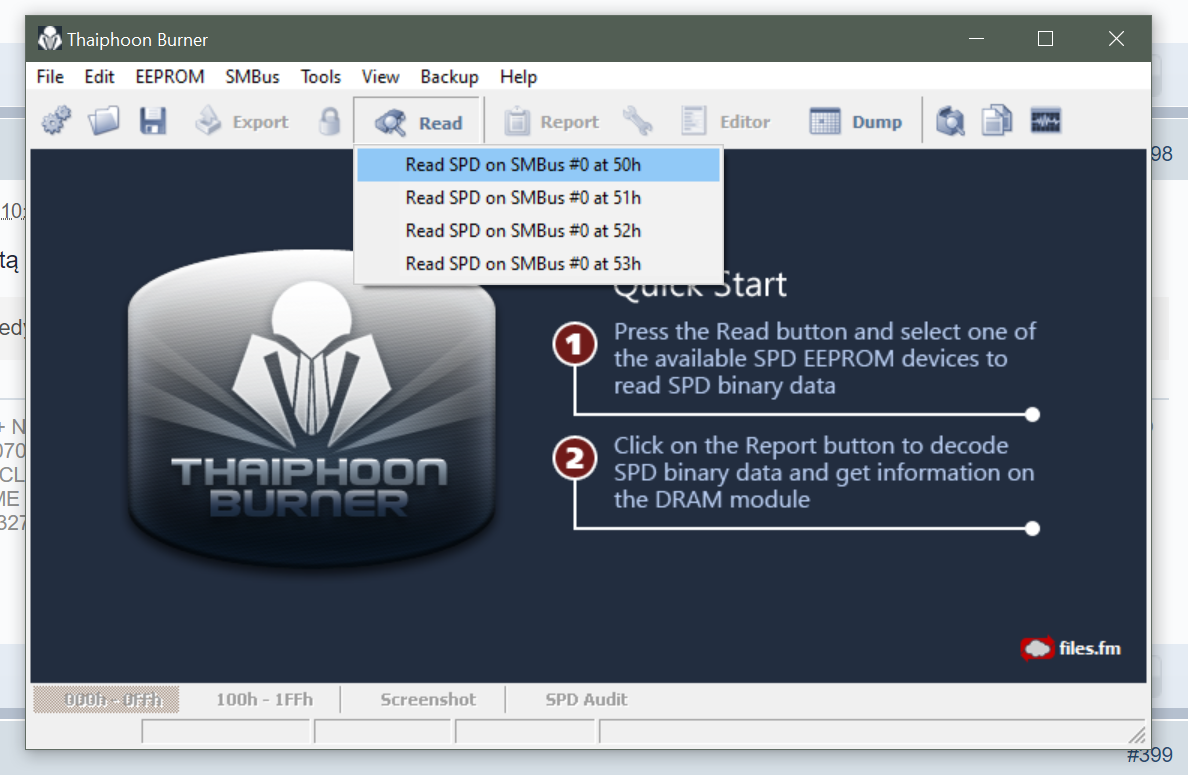The height and width of the screenshot is (775, 1189).
Task: Expand the Backup menu
Action: (449, 77)
